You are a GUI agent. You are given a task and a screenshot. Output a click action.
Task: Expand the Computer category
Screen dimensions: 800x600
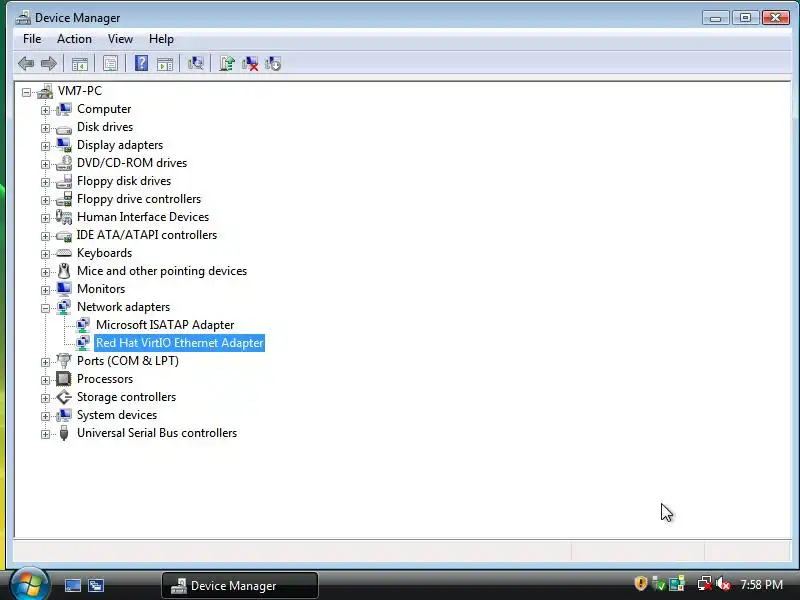[45, 110]
